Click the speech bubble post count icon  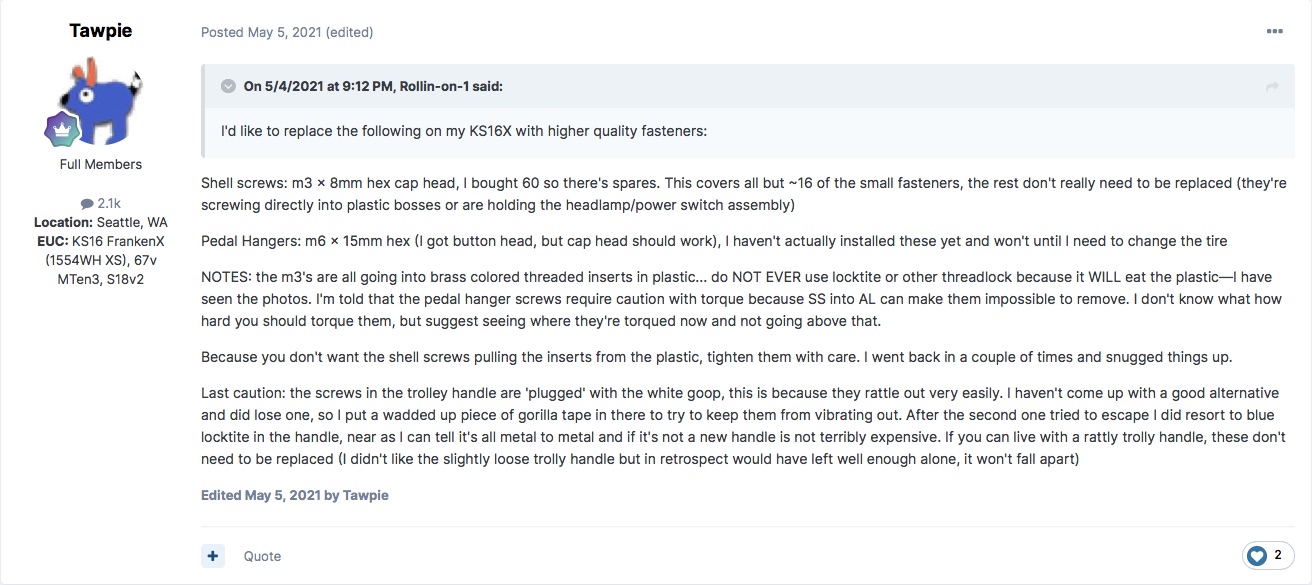tap(87, 203)
